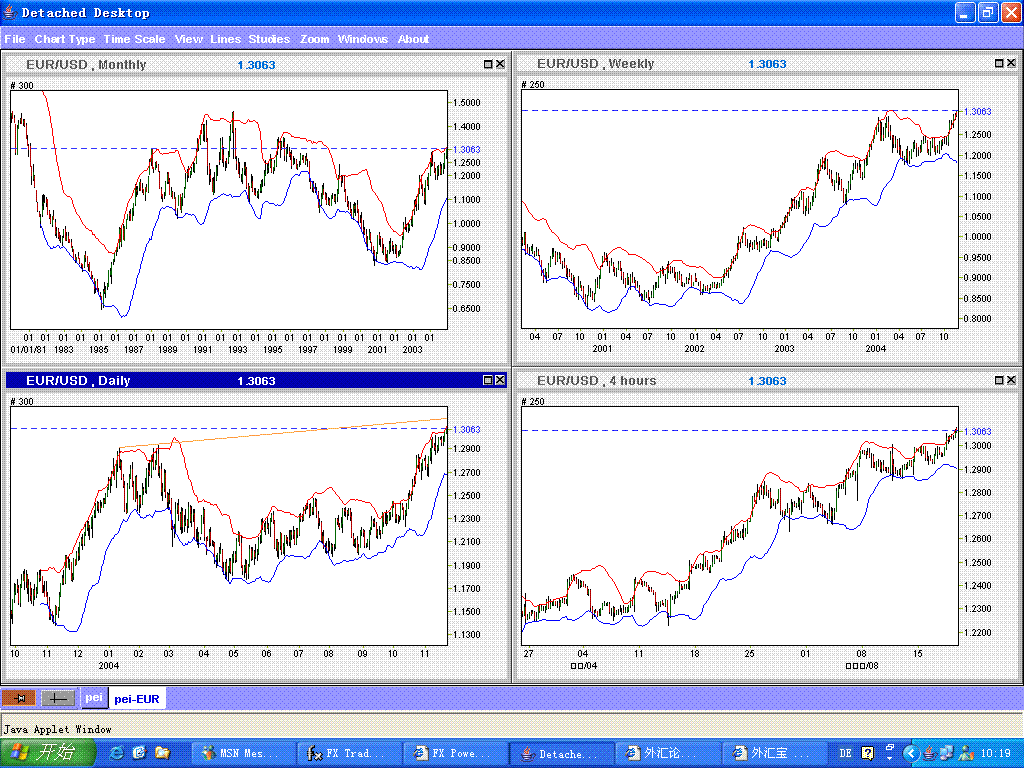
Task: Click the MSN Messenger tray icon
Action: [966, 754]
